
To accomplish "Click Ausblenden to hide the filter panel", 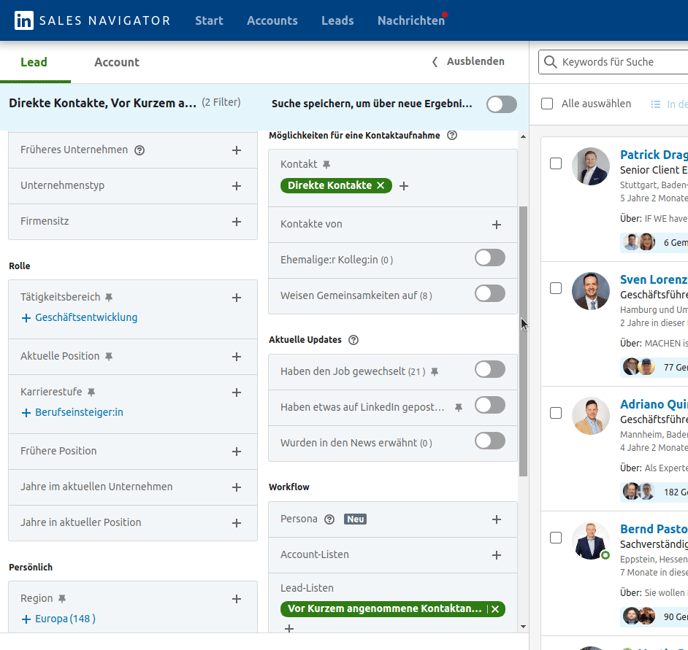I will click(x=468, y=62).
